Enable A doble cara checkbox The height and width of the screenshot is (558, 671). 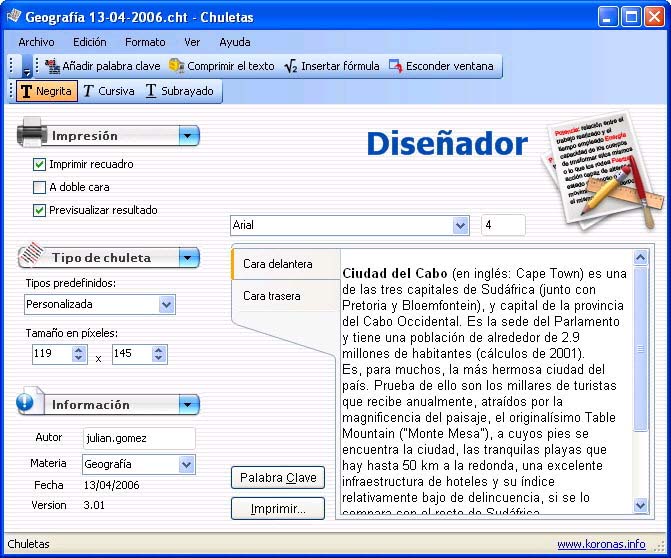pos(39,187)
